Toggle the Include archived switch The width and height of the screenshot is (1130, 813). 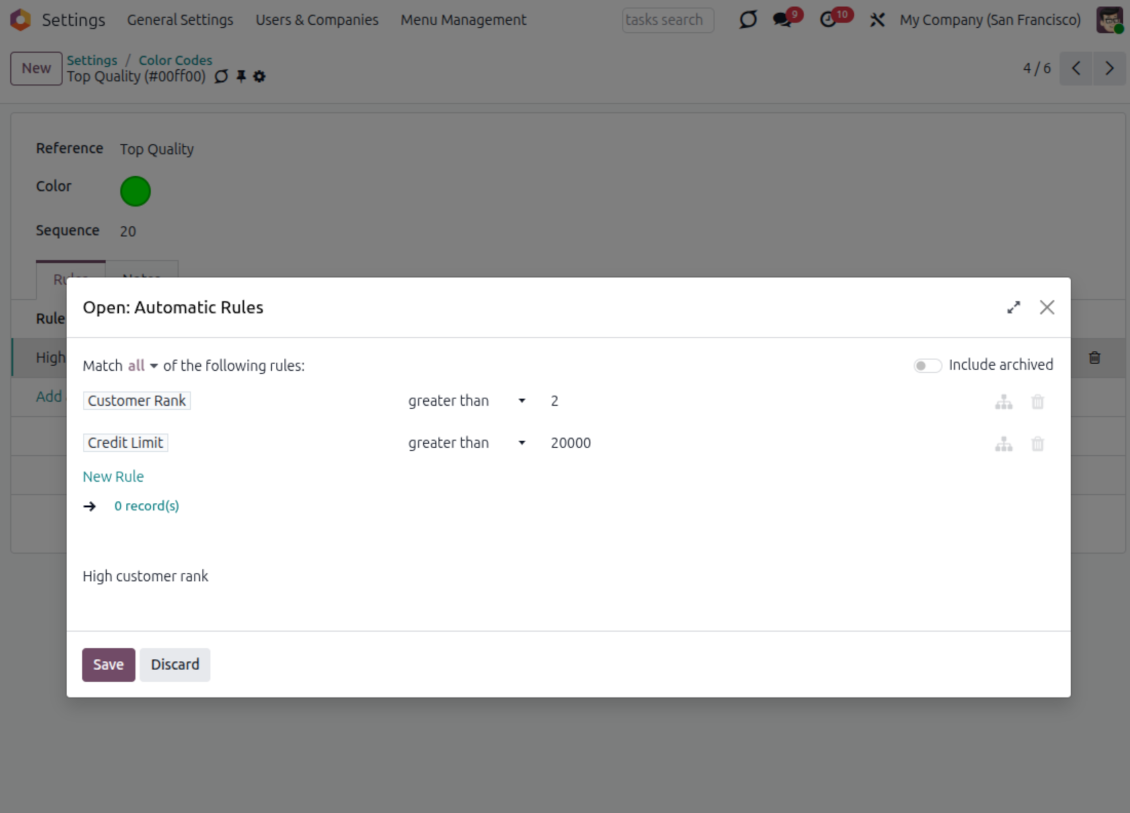927,365
